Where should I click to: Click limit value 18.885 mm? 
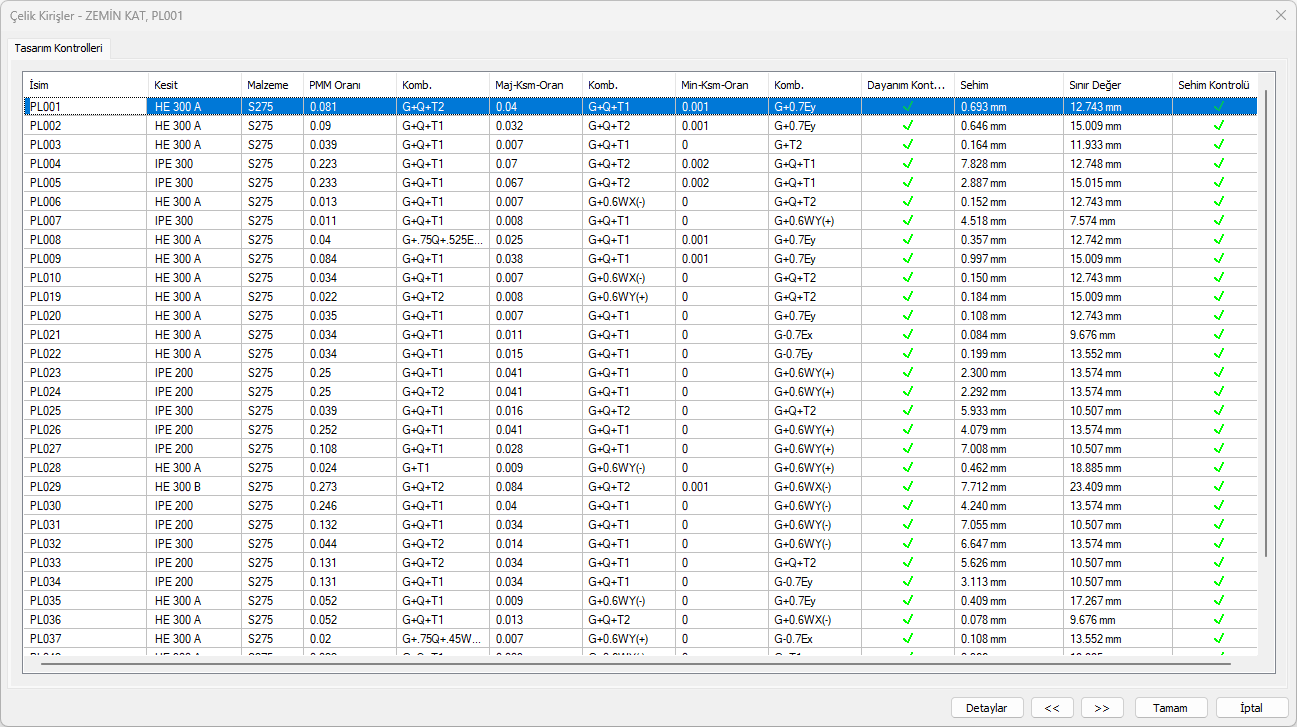click(1118, 467)
